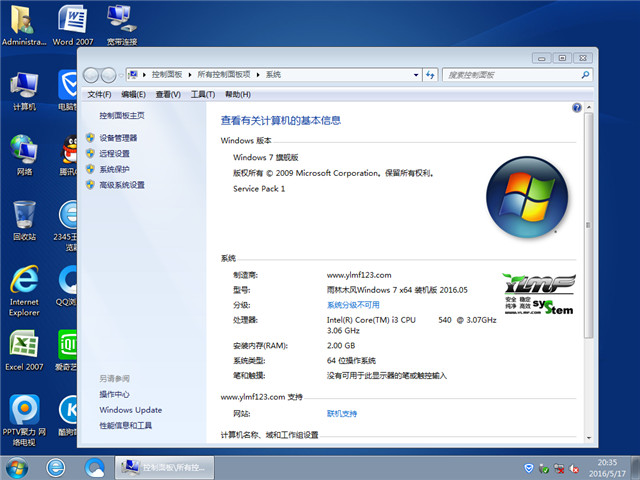Open the Recycle Bin (回收站)
The height and width of the screenshot is (480, 640).
(x=24, y=218)
